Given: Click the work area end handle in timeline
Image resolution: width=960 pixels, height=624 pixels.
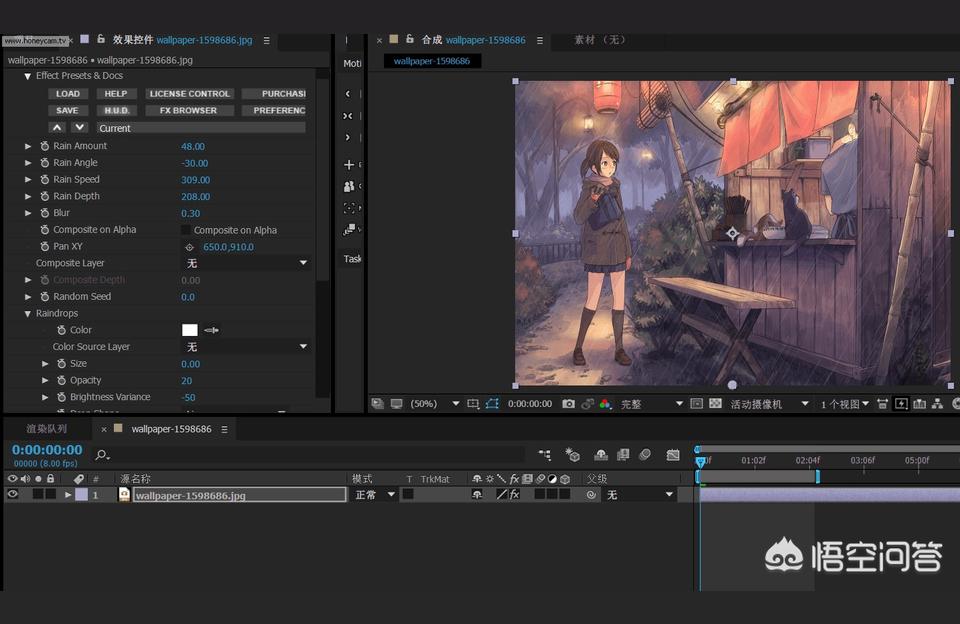Looking at the screenshot, I should [817, 476].
